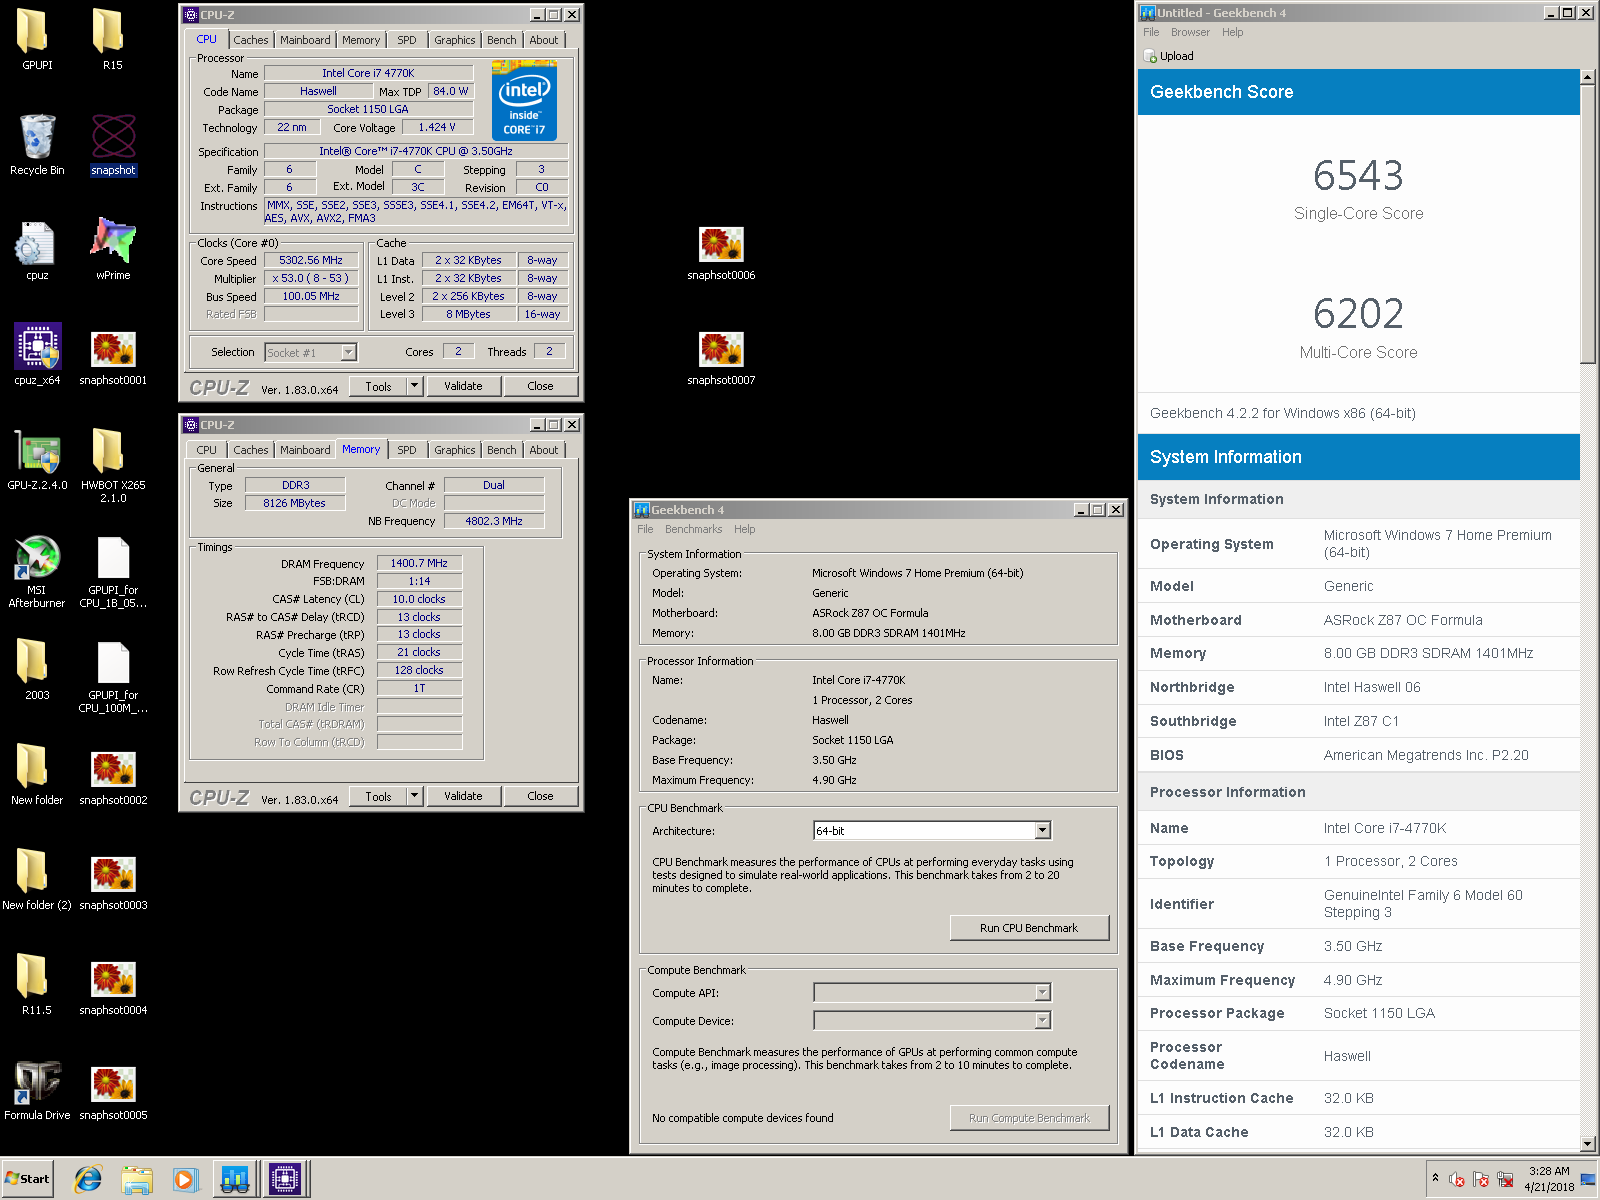Show hidden system tray icons
This screenshot has width=1600, height=1200.
click(x=1435, y=1178)
